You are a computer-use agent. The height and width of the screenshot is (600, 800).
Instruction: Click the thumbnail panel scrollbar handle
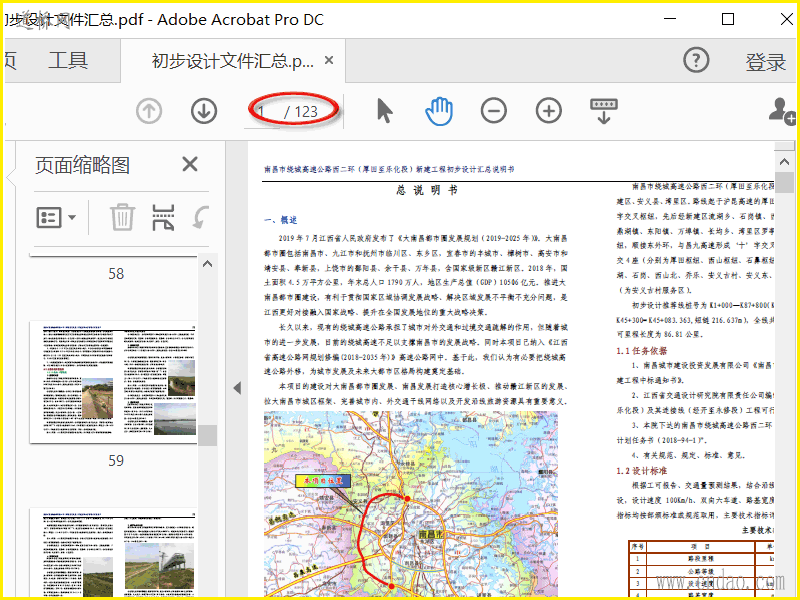click(207, 435)
